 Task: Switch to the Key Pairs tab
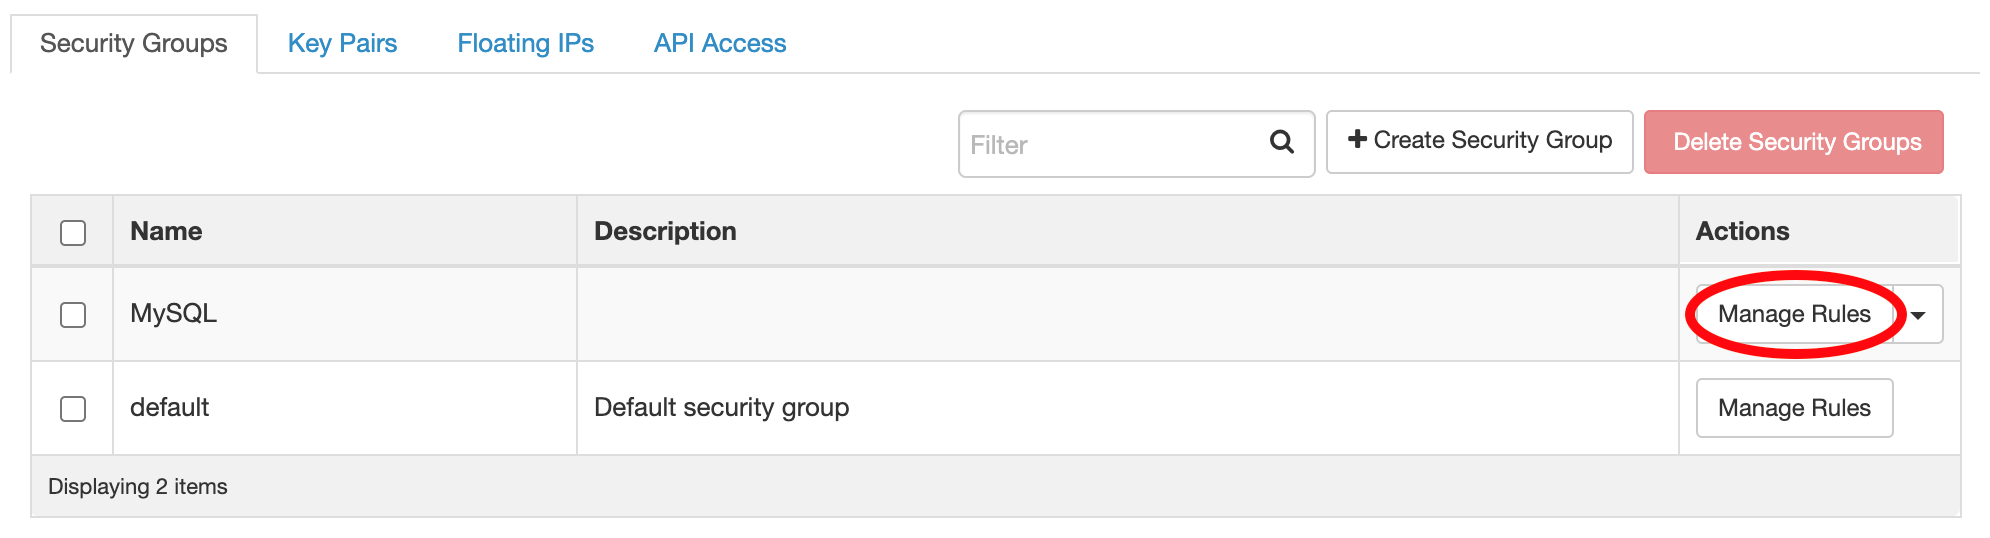(342, 44)
